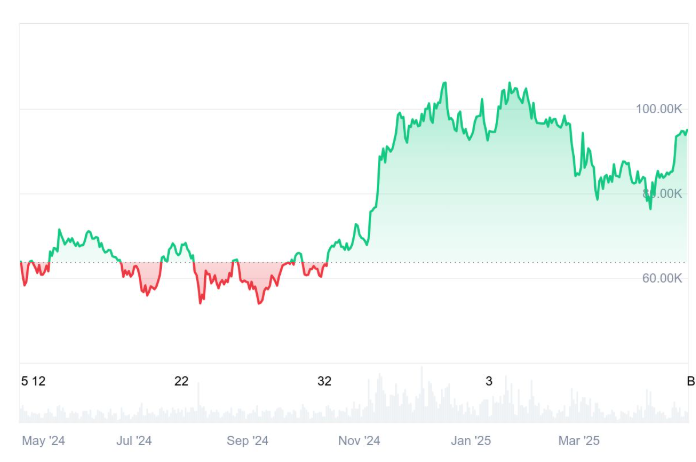Click the event marker labeled 3
Viewport: 696px width, 462px height.
[489, 381]
